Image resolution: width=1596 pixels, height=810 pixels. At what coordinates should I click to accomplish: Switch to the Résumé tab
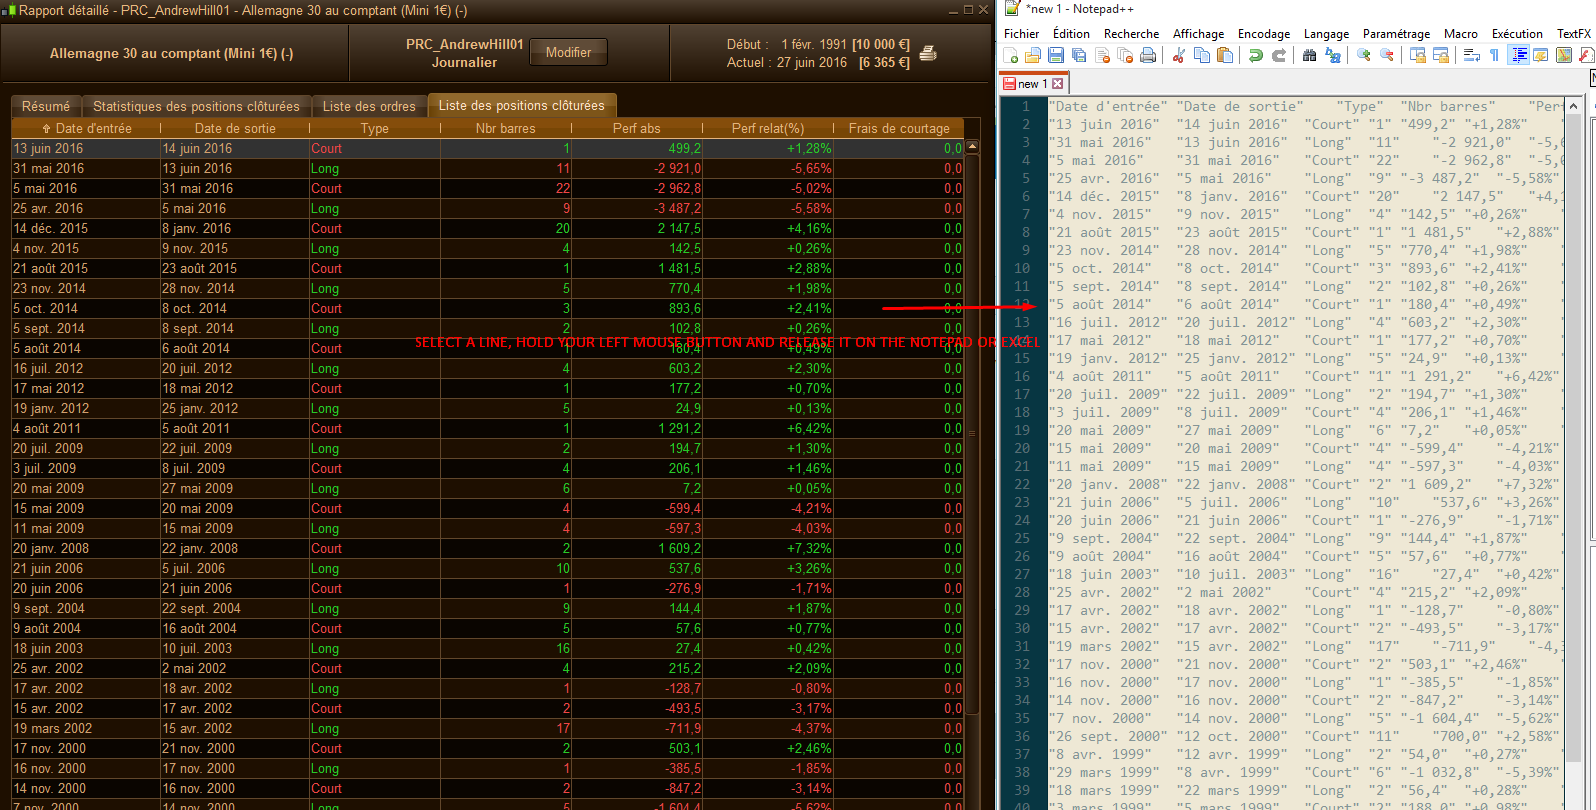tap(46, 106)
